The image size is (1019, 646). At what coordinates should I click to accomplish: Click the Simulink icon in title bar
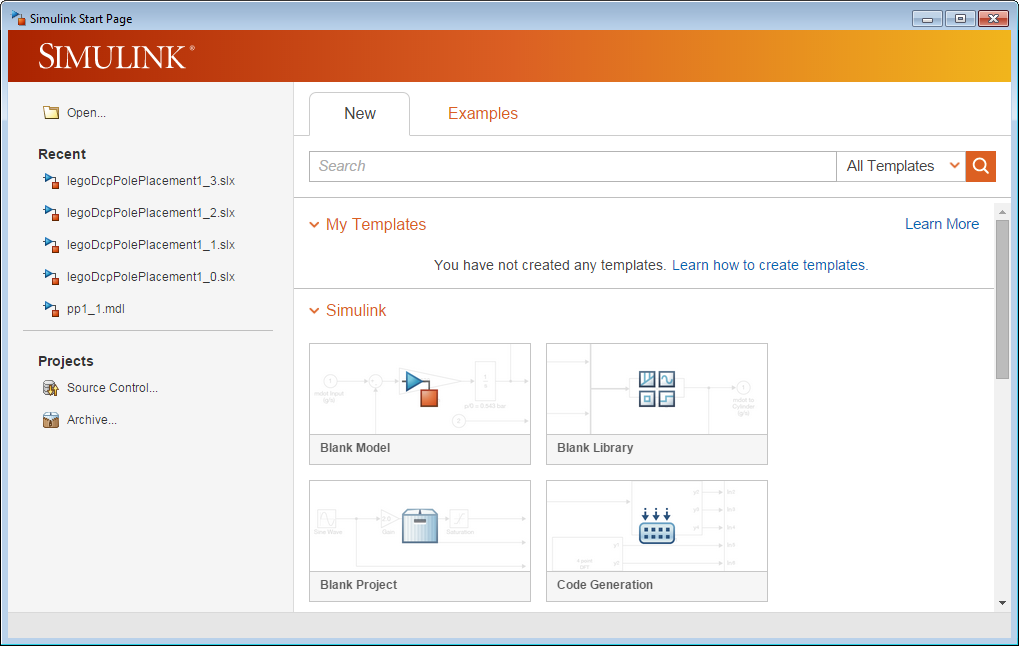pyautogui.click(x=18, y=18)
